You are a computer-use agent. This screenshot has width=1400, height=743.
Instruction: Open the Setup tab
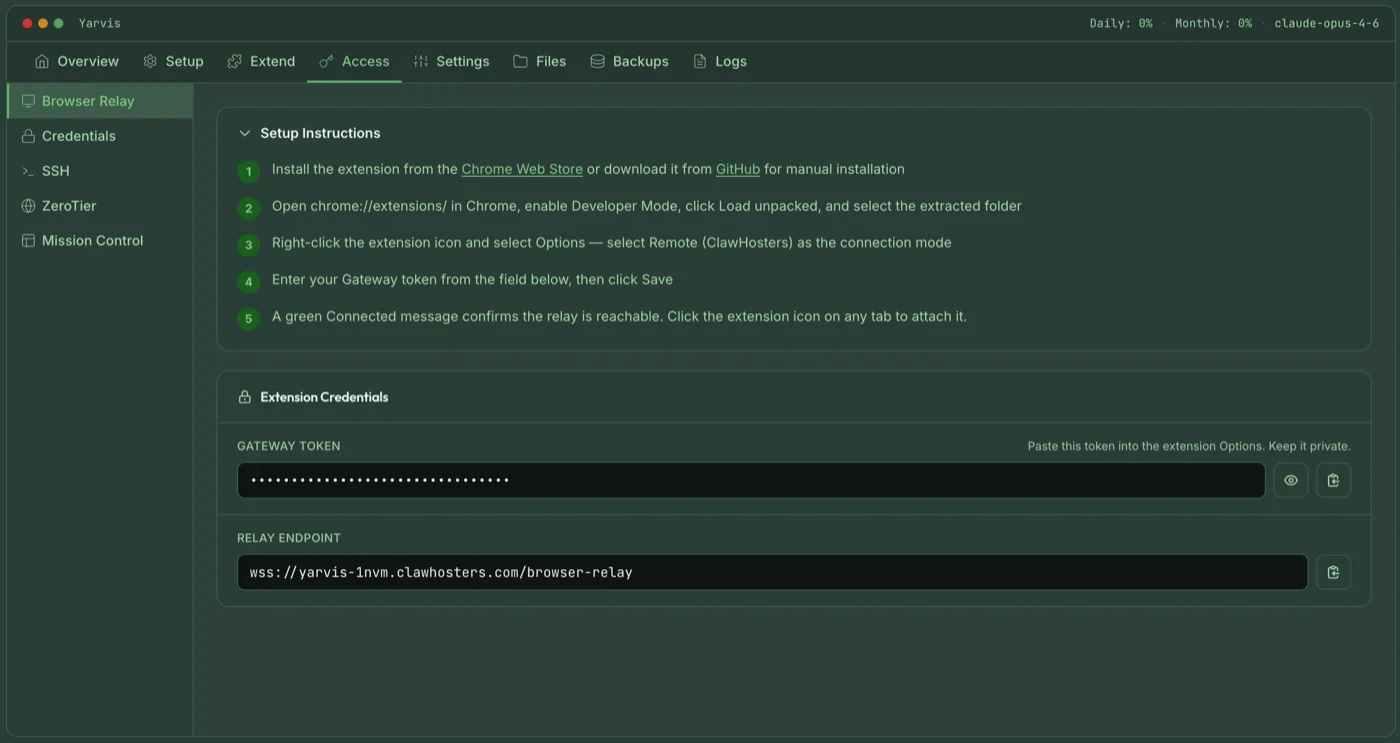(173, 61)
